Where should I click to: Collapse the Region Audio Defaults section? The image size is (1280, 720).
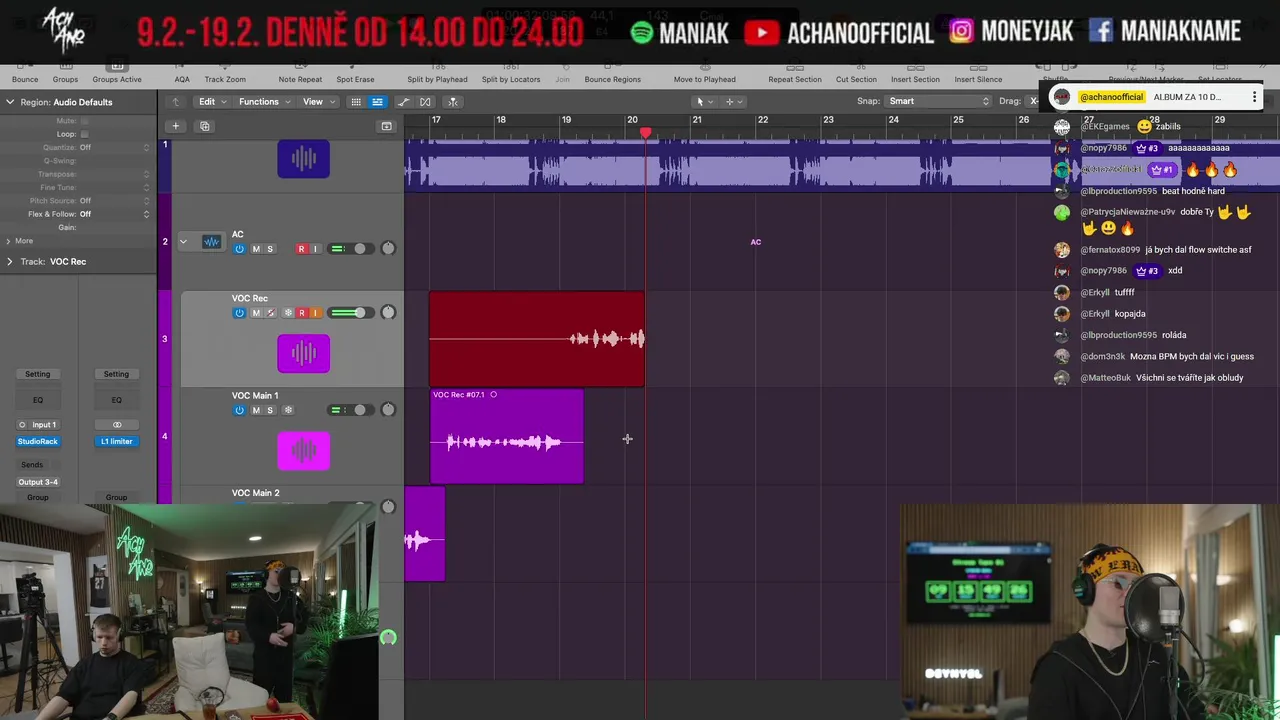[x=10, y=102]
